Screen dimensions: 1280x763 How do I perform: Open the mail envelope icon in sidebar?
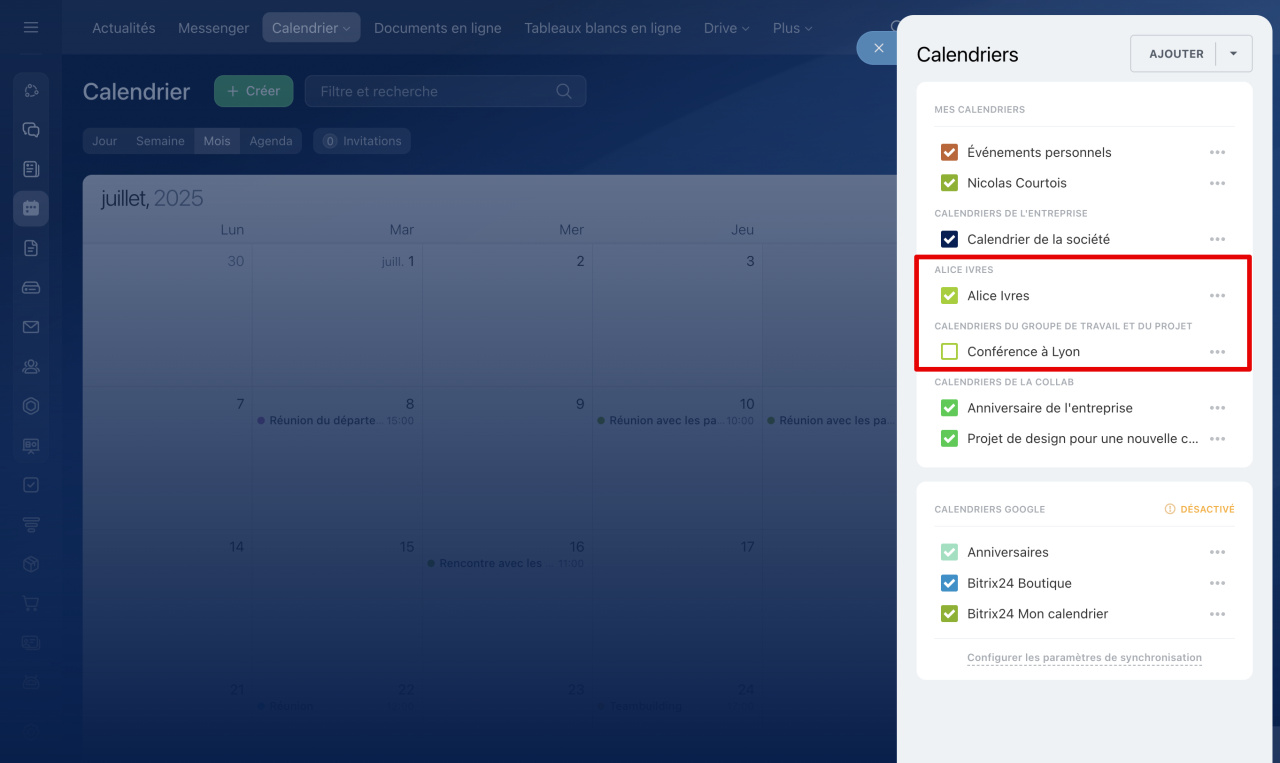[x=31, y=327]
